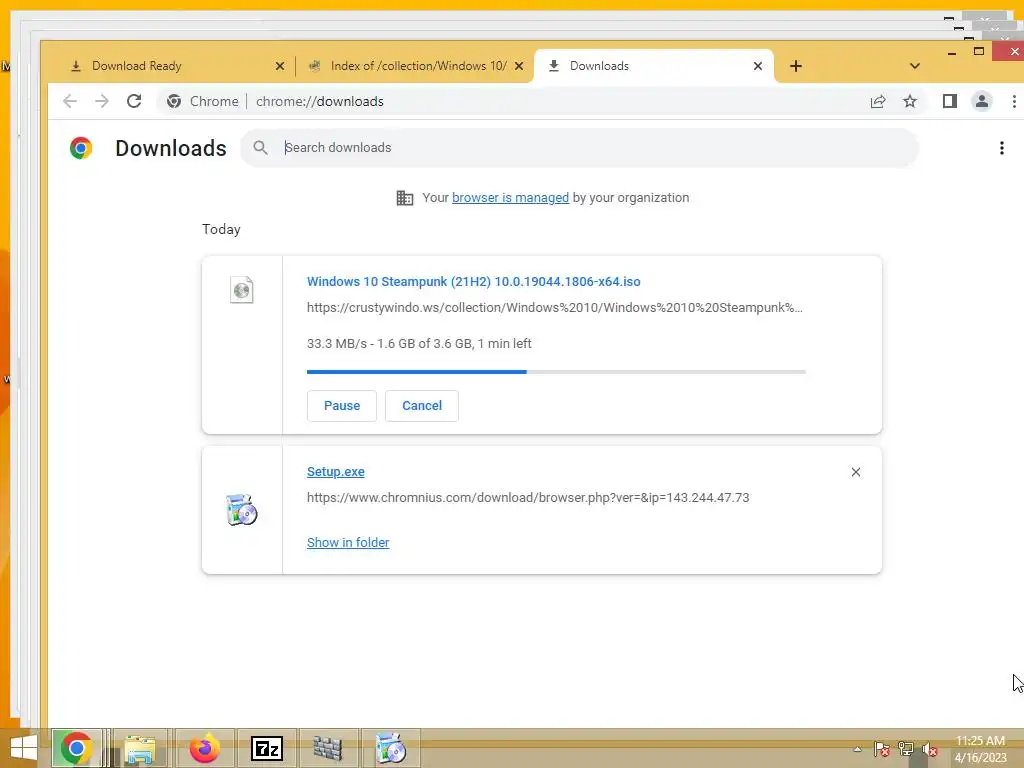Click the search magnifier icon

coord(261,148)
